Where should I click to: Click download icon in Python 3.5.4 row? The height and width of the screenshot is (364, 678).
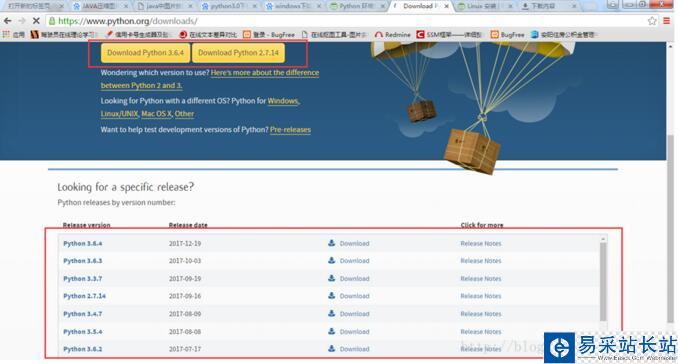point(331,331)
